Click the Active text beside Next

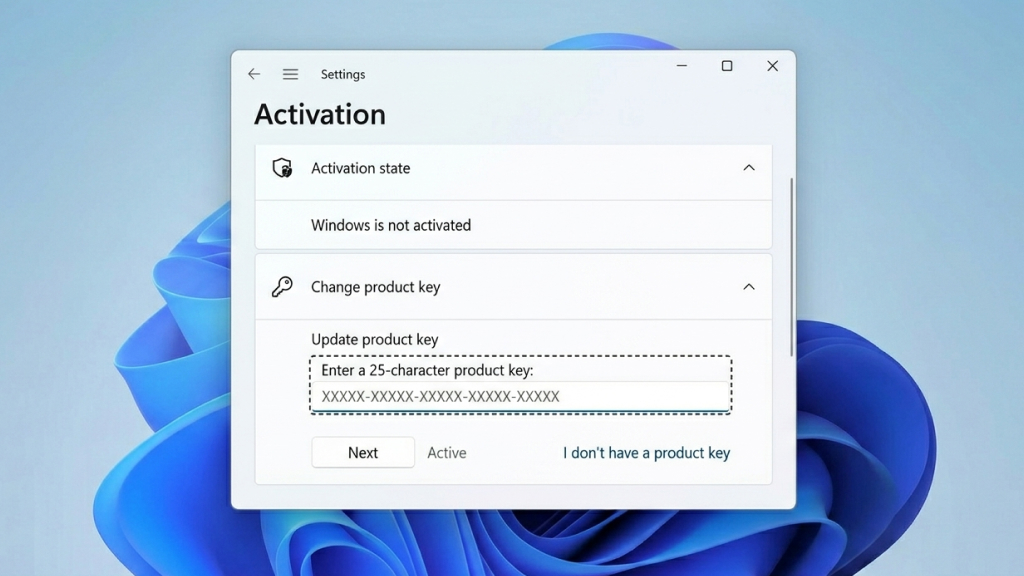447,453
